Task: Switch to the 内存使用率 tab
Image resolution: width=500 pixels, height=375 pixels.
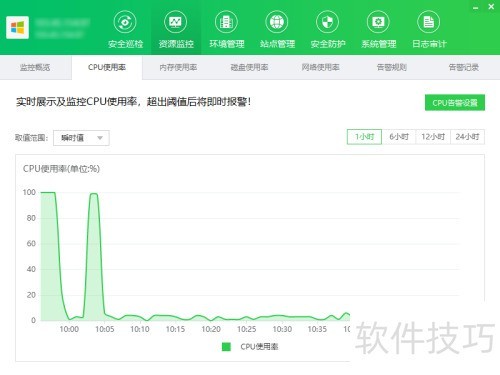Action: tap(178, 68)
